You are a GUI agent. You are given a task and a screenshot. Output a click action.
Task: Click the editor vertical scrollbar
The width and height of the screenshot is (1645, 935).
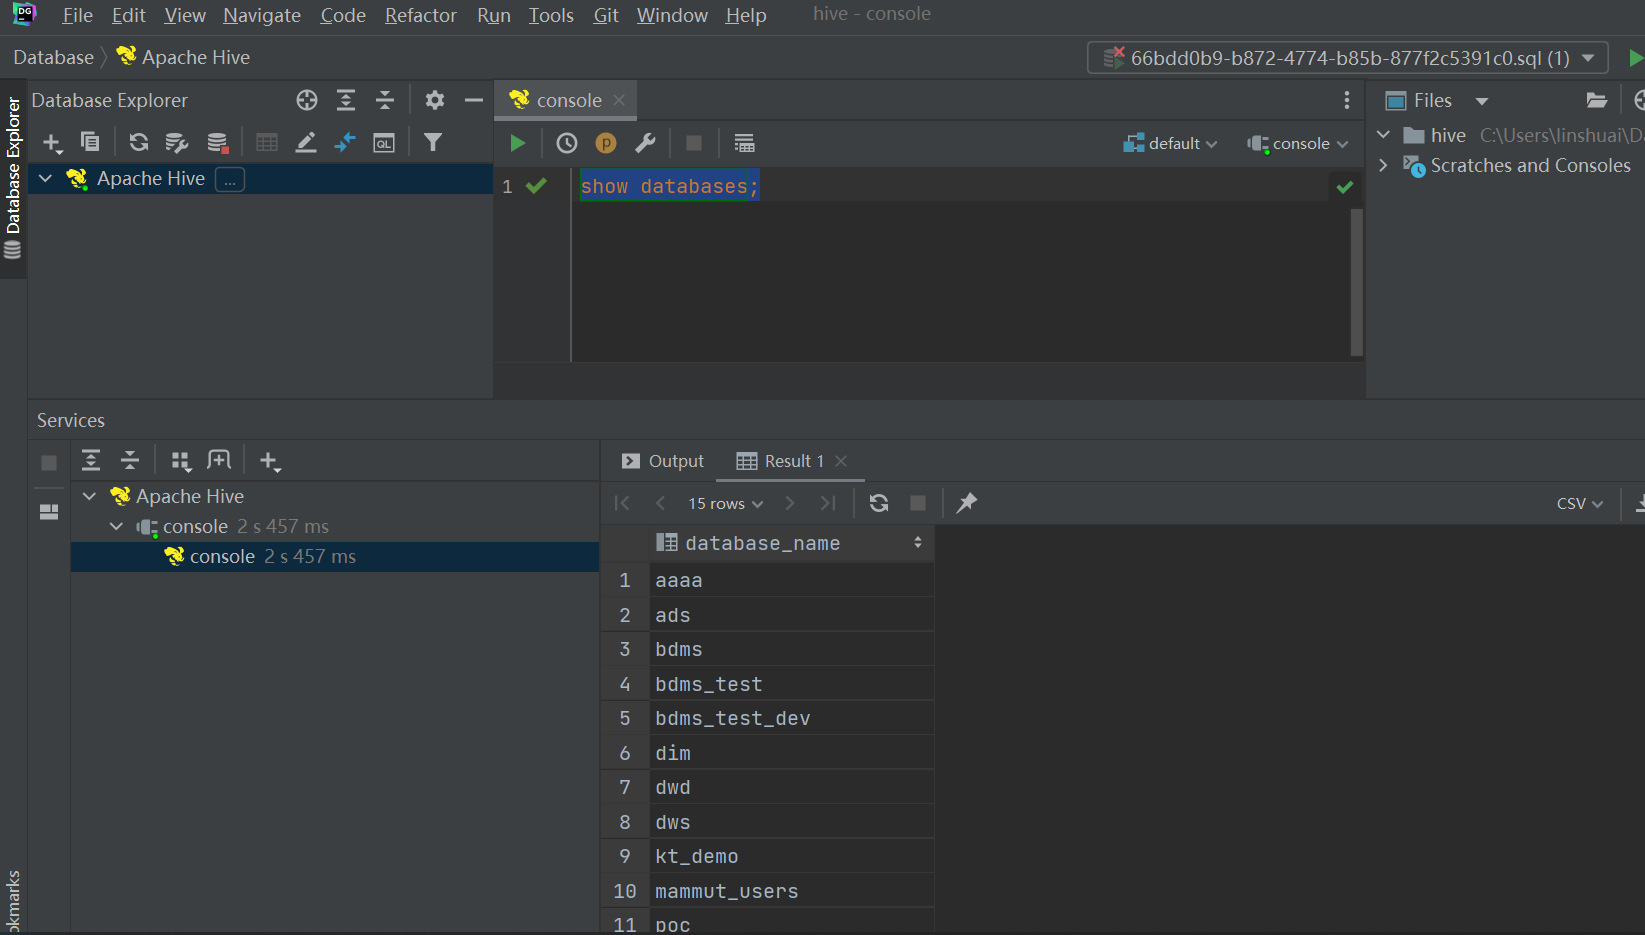tap(1356, 282)
